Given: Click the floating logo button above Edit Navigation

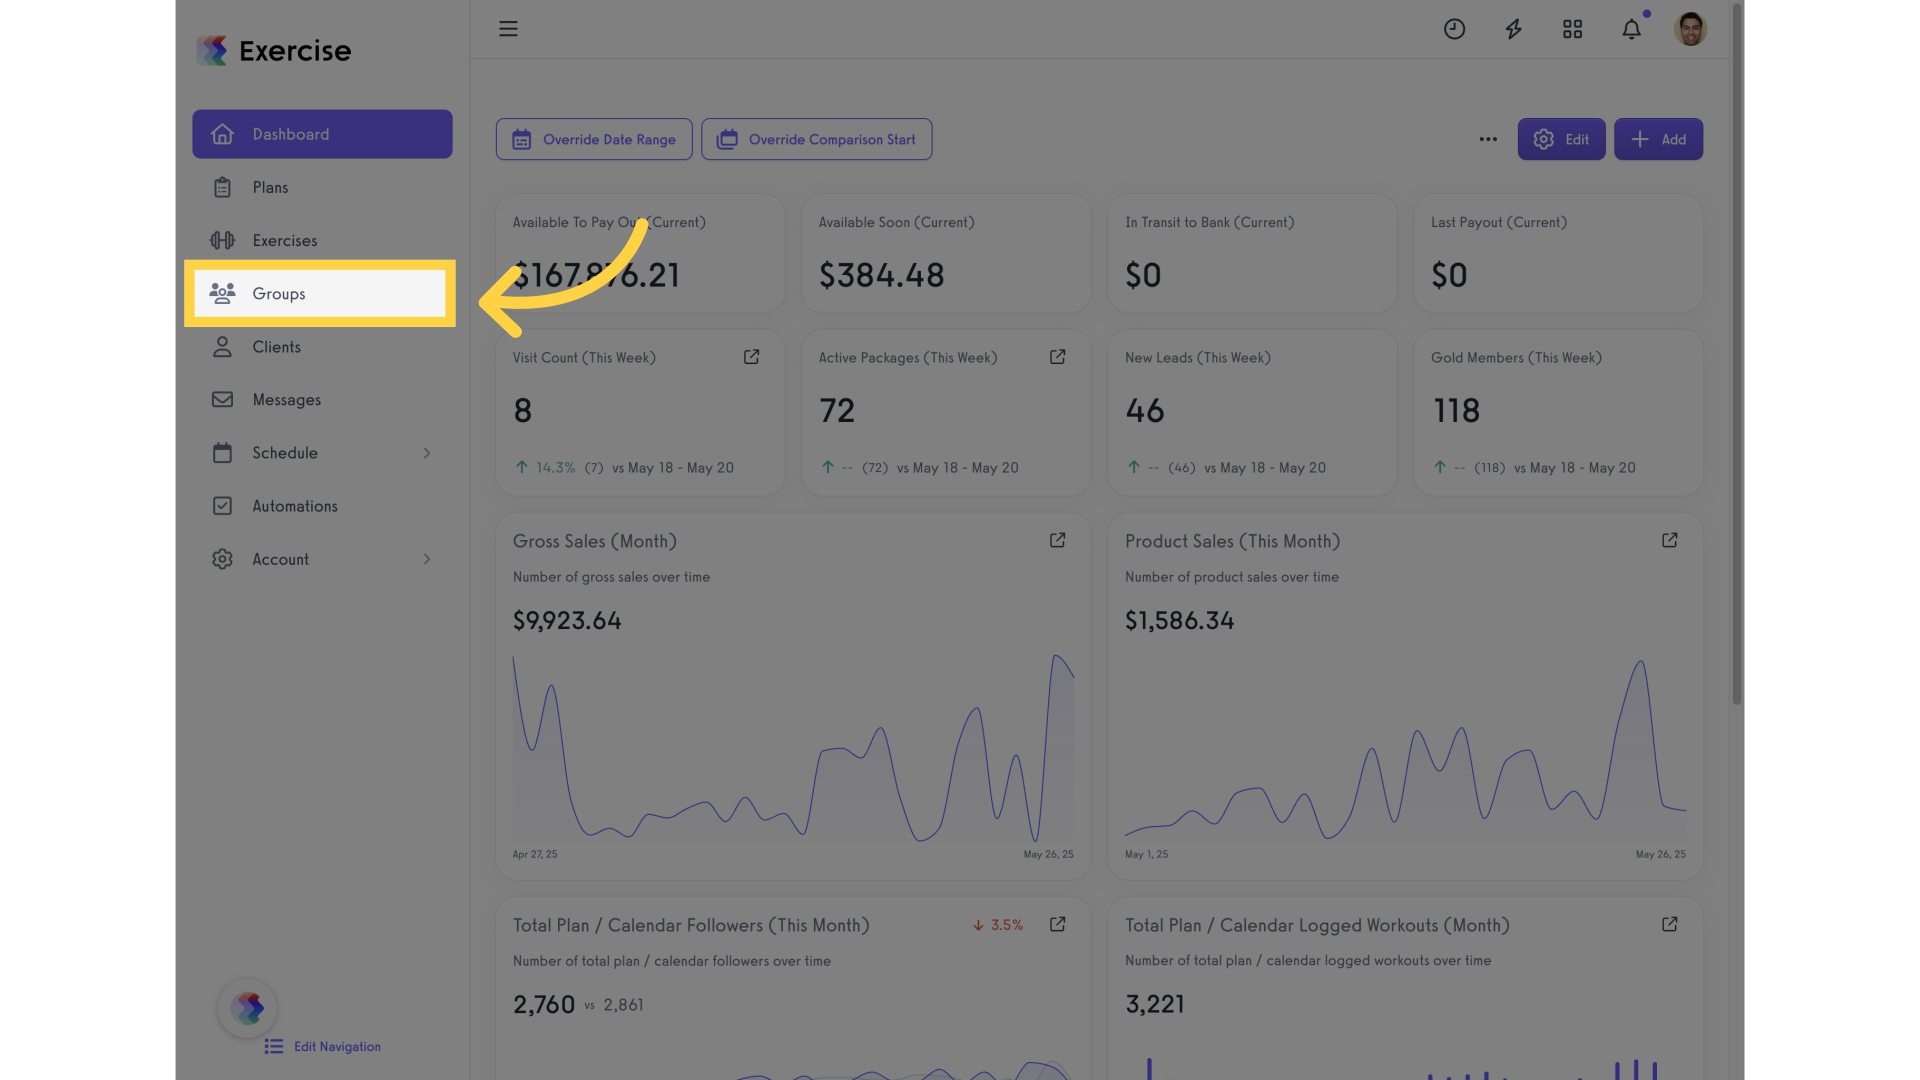Looking at the screenshot, I should click(x=247, y=1008).
